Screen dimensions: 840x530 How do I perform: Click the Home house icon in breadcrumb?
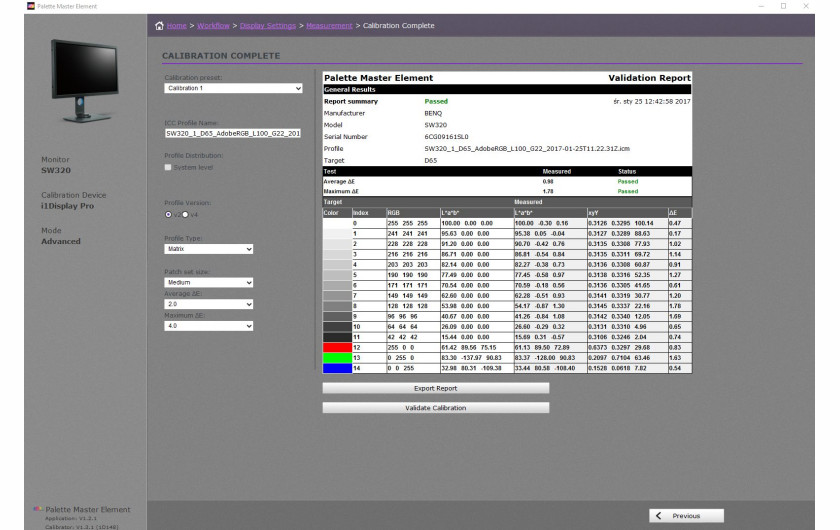tap(159, 25)
